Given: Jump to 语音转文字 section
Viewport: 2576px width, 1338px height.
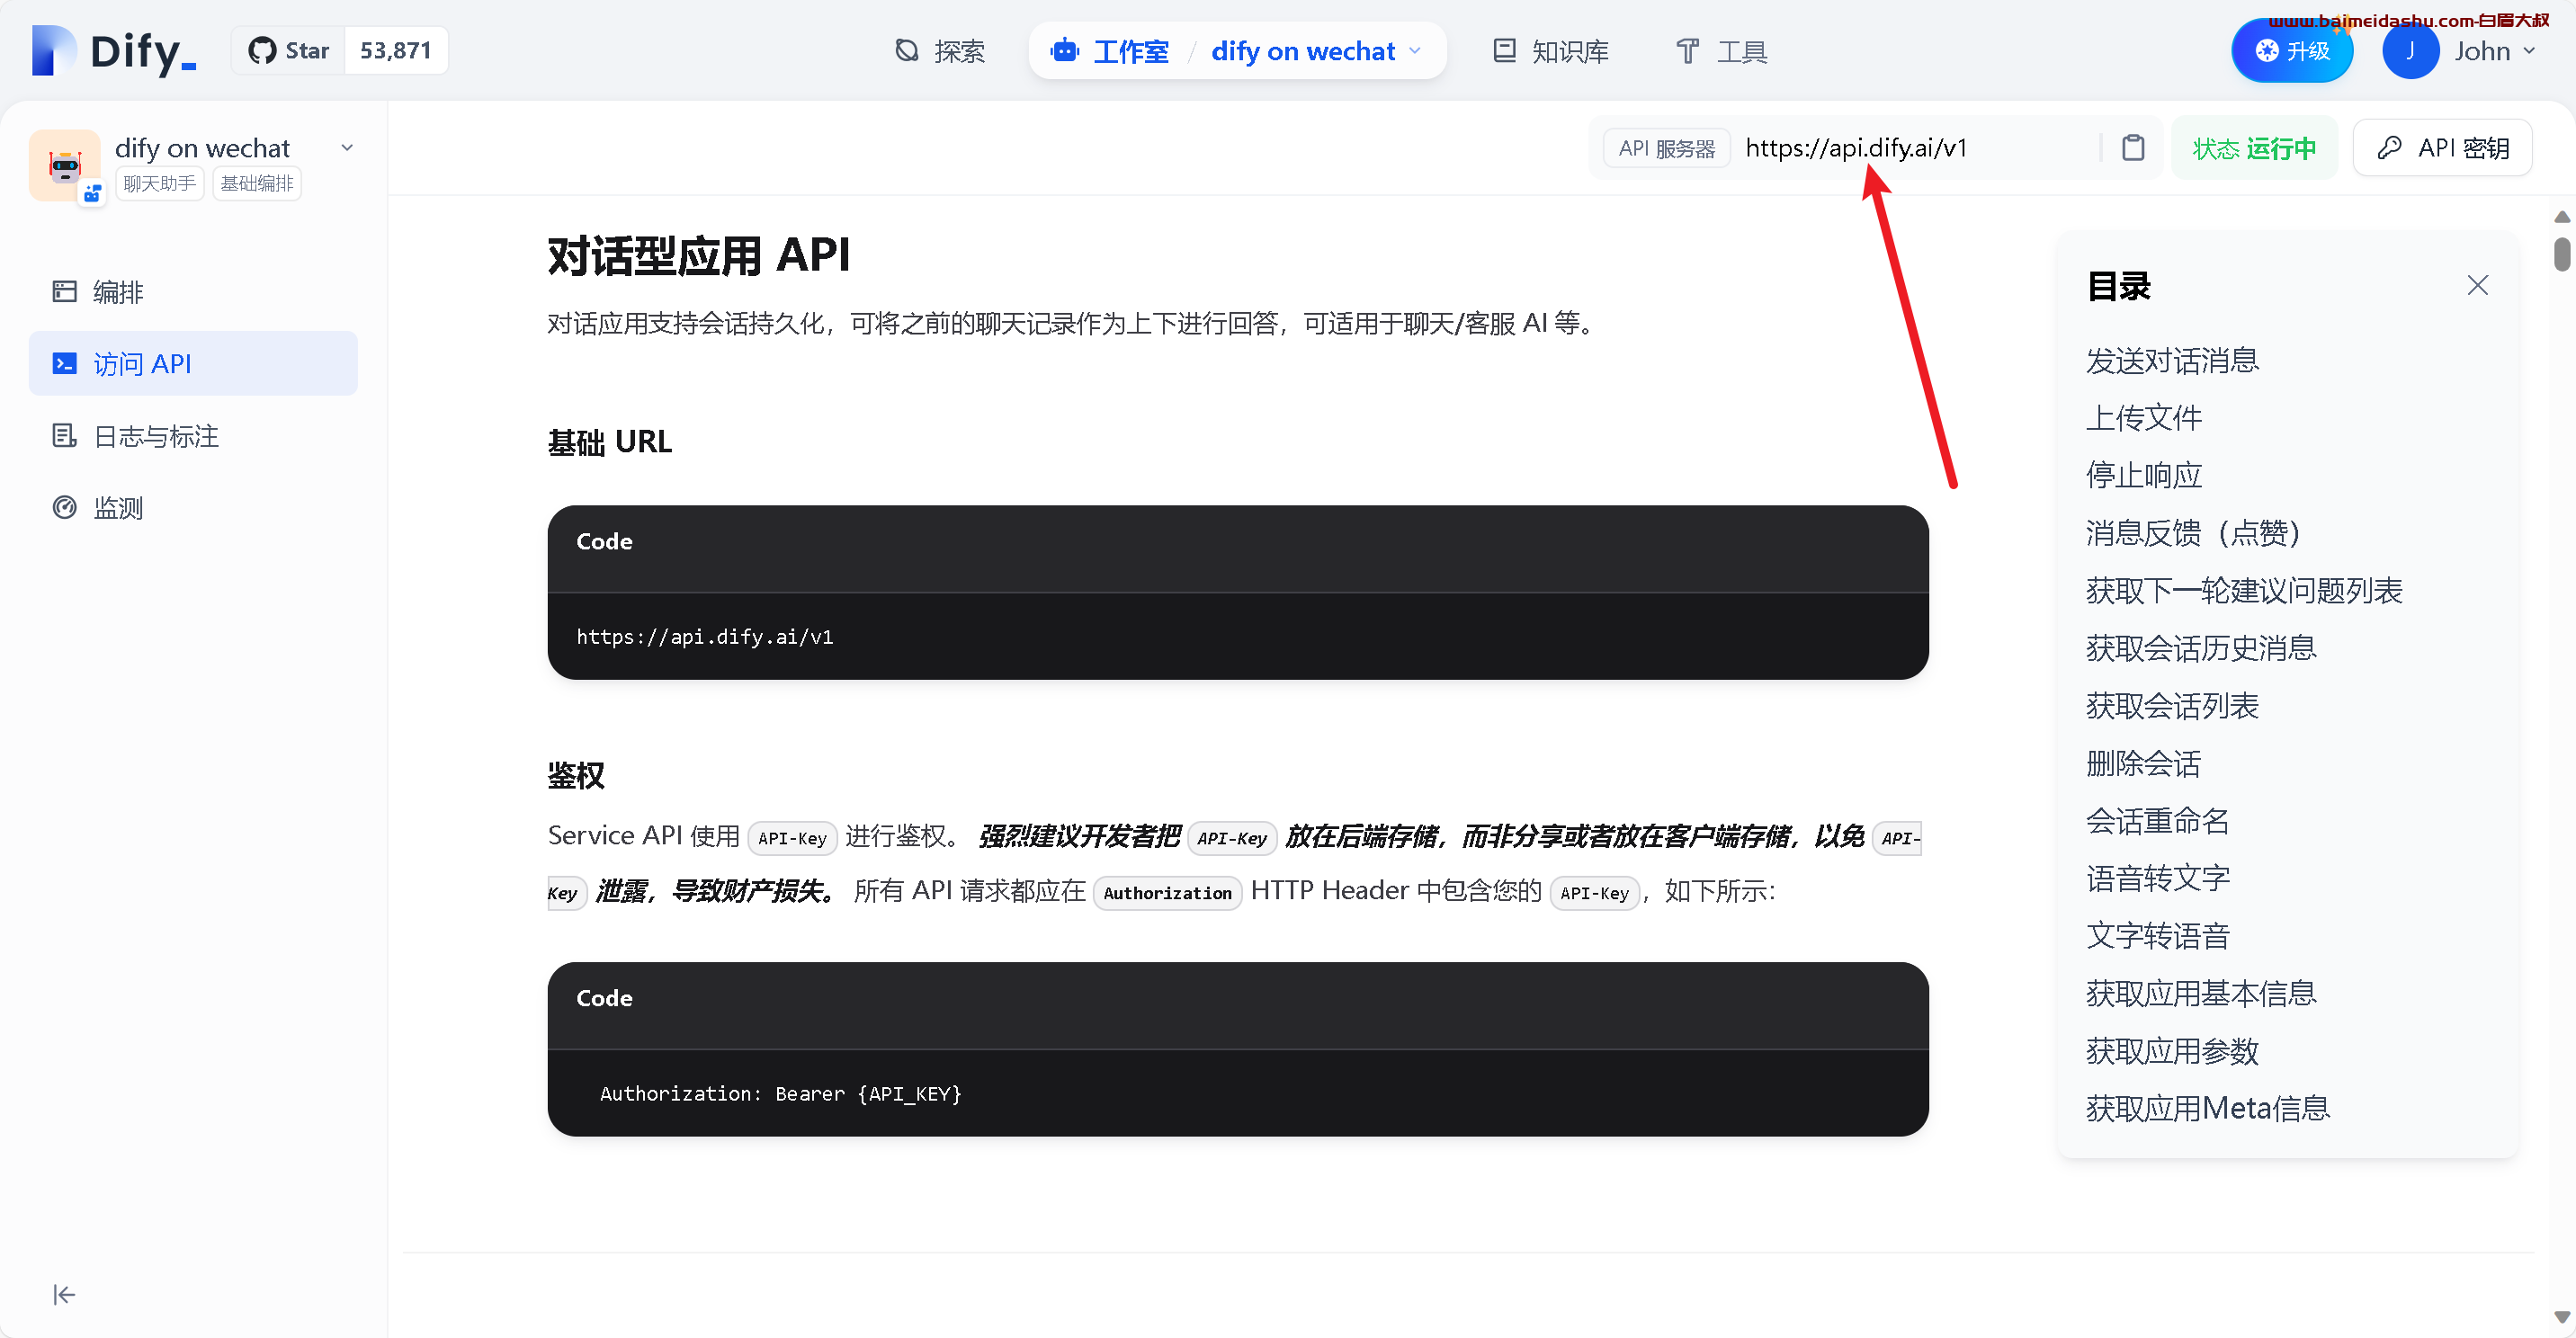Looking at the screenshot, I should [2158, 878].
